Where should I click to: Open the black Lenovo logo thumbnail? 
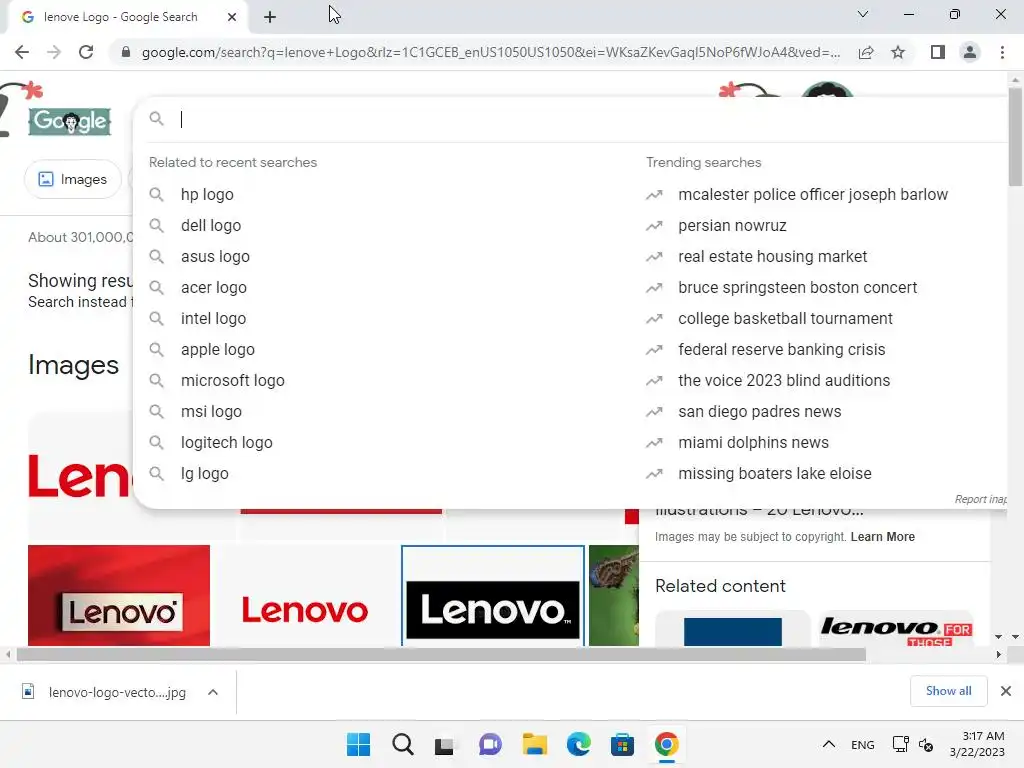(x=493, y=596)
